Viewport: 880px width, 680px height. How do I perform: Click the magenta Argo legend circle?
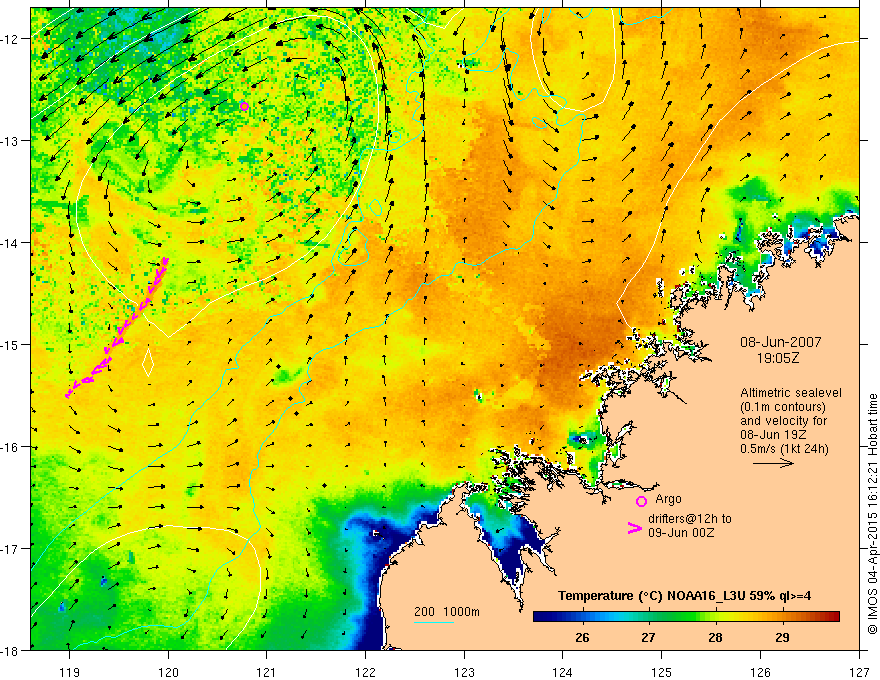tap(641, 501)
